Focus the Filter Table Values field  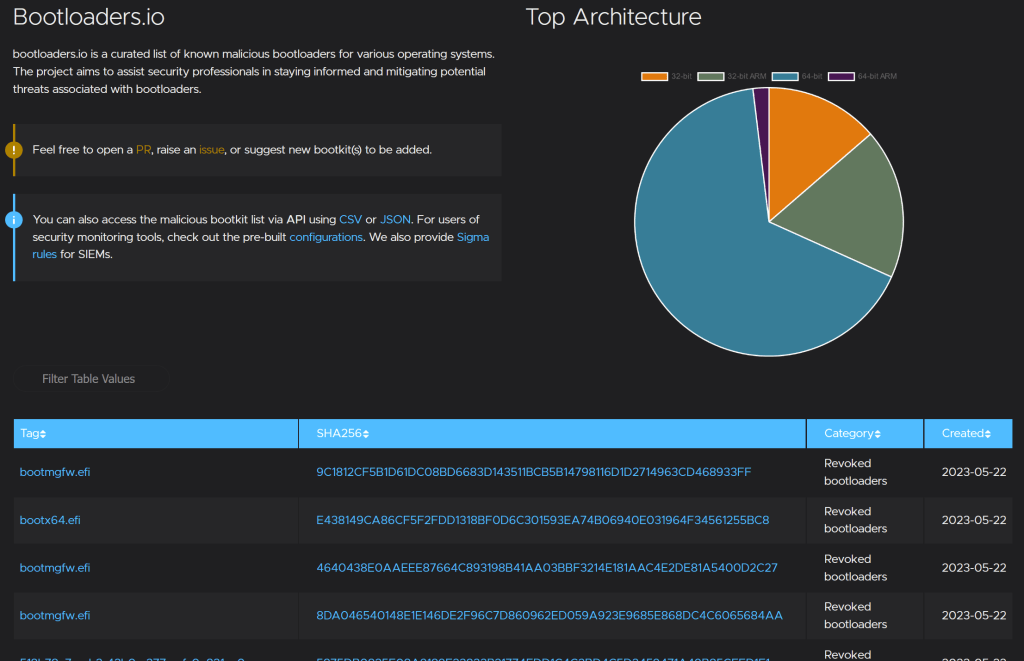tap(90, 379)
